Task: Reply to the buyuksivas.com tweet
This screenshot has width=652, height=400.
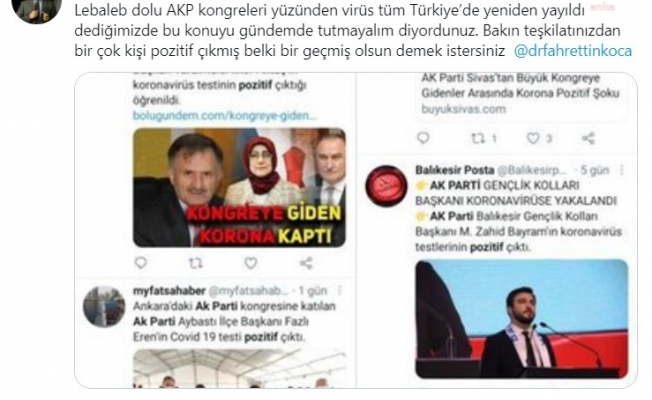Action: pos(423,138)
